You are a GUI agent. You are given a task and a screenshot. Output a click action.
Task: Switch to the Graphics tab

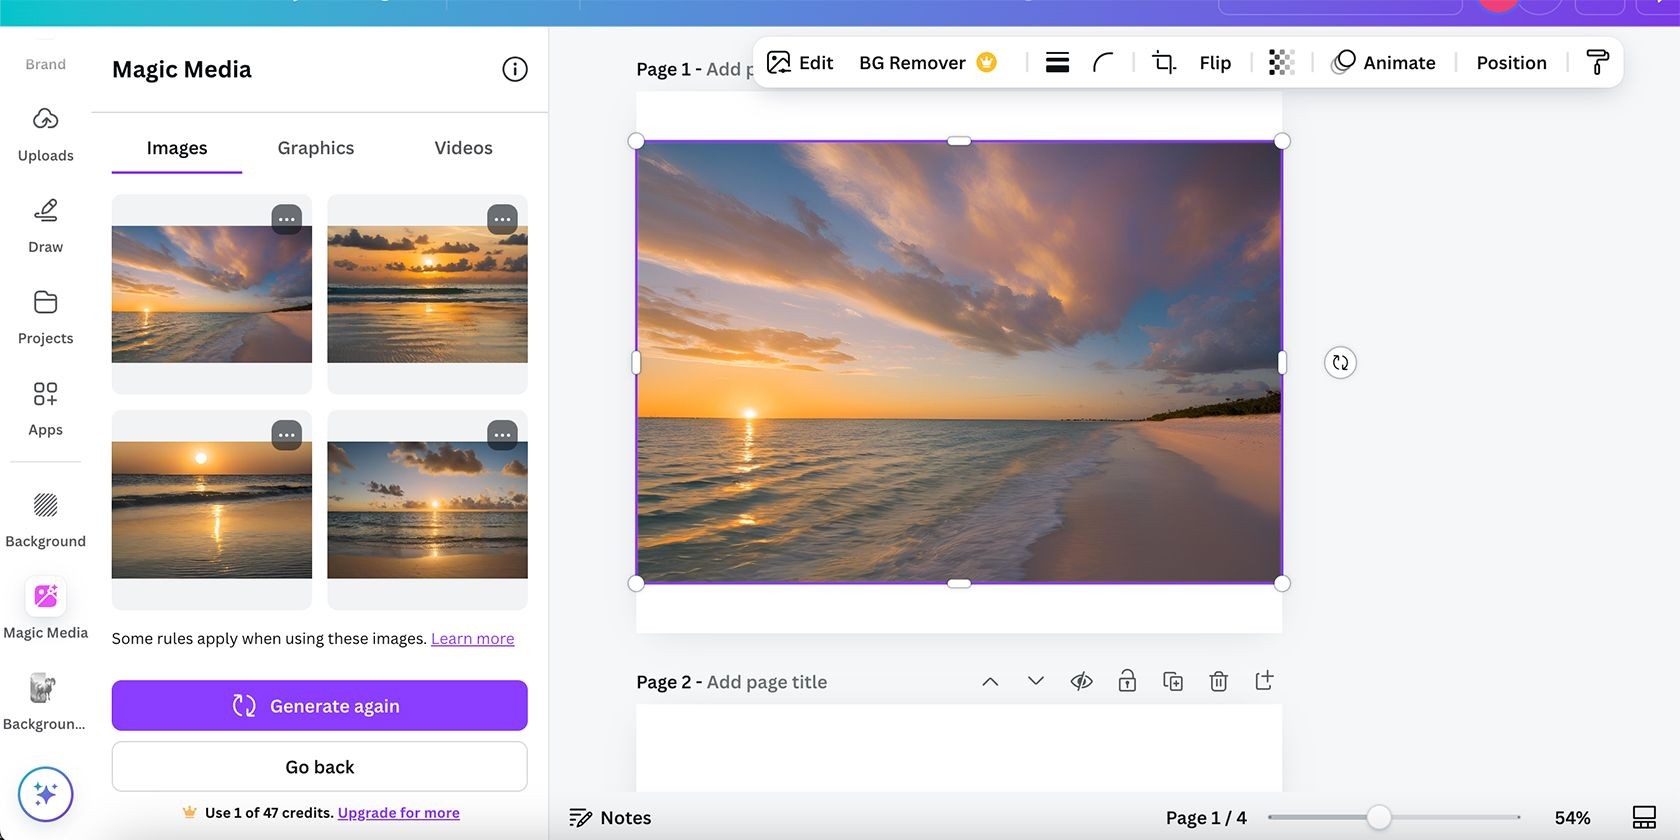pos(316,148)
